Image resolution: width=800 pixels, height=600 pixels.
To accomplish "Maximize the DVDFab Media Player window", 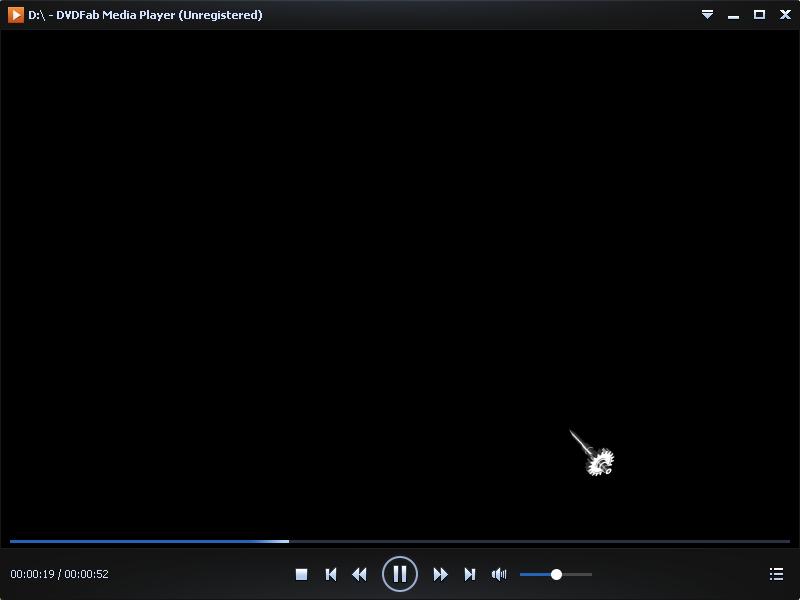I will tap(759, 14).
